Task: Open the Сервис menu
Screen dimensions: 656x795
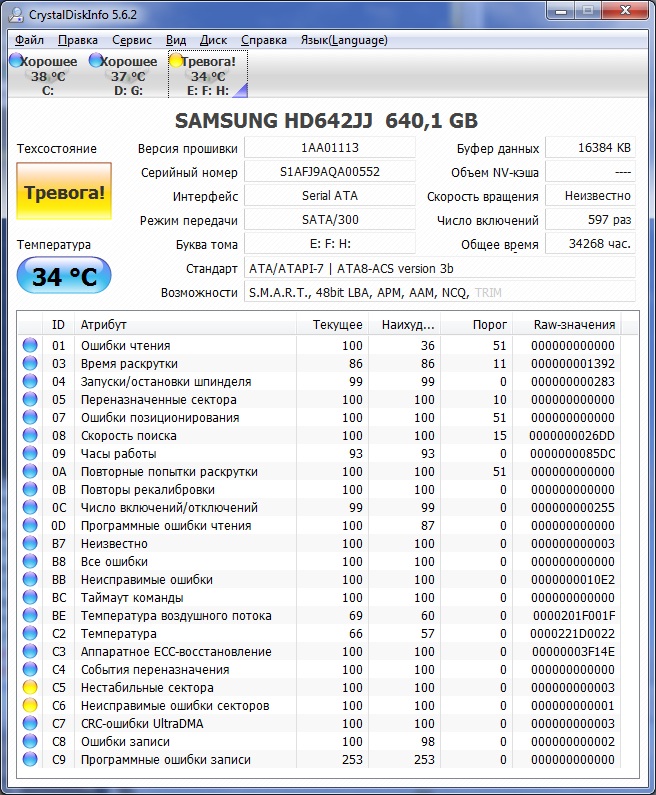Action: [x=132, y=40]
